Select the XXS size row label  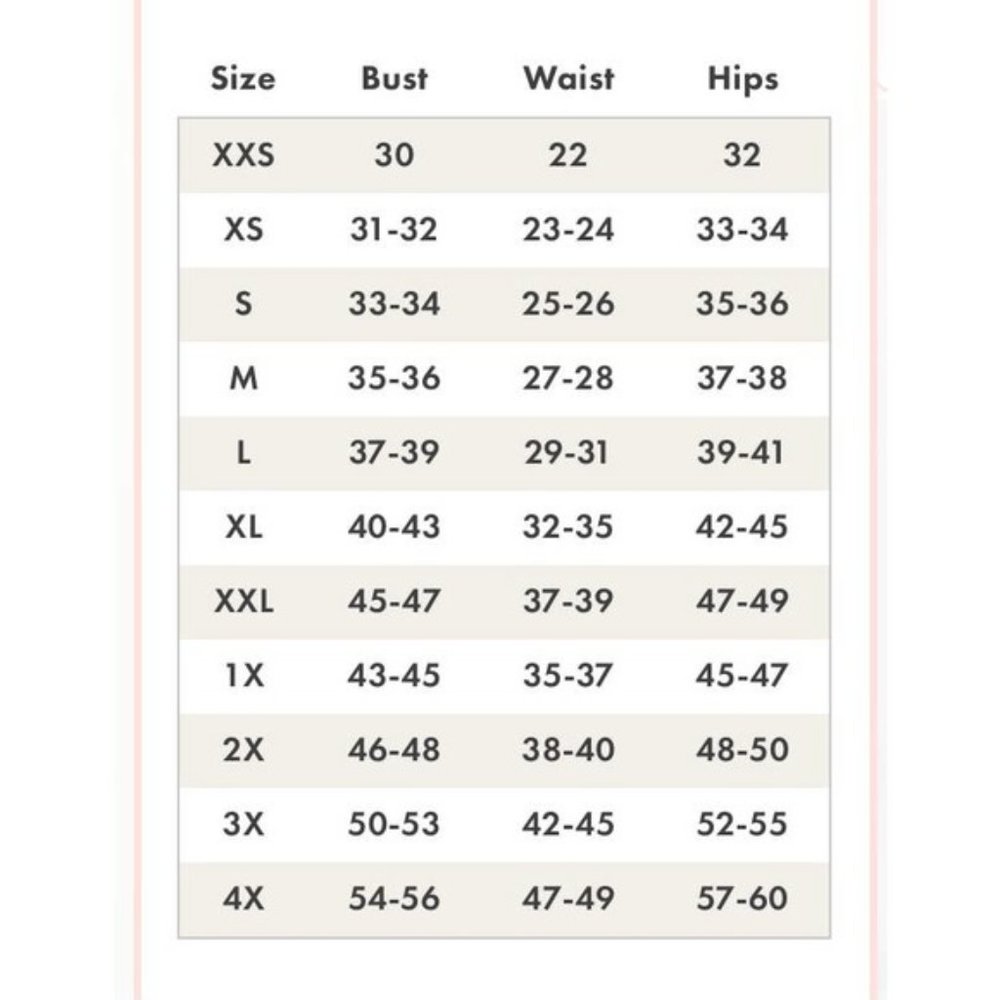pyautogui.click(x=243, y=155)
